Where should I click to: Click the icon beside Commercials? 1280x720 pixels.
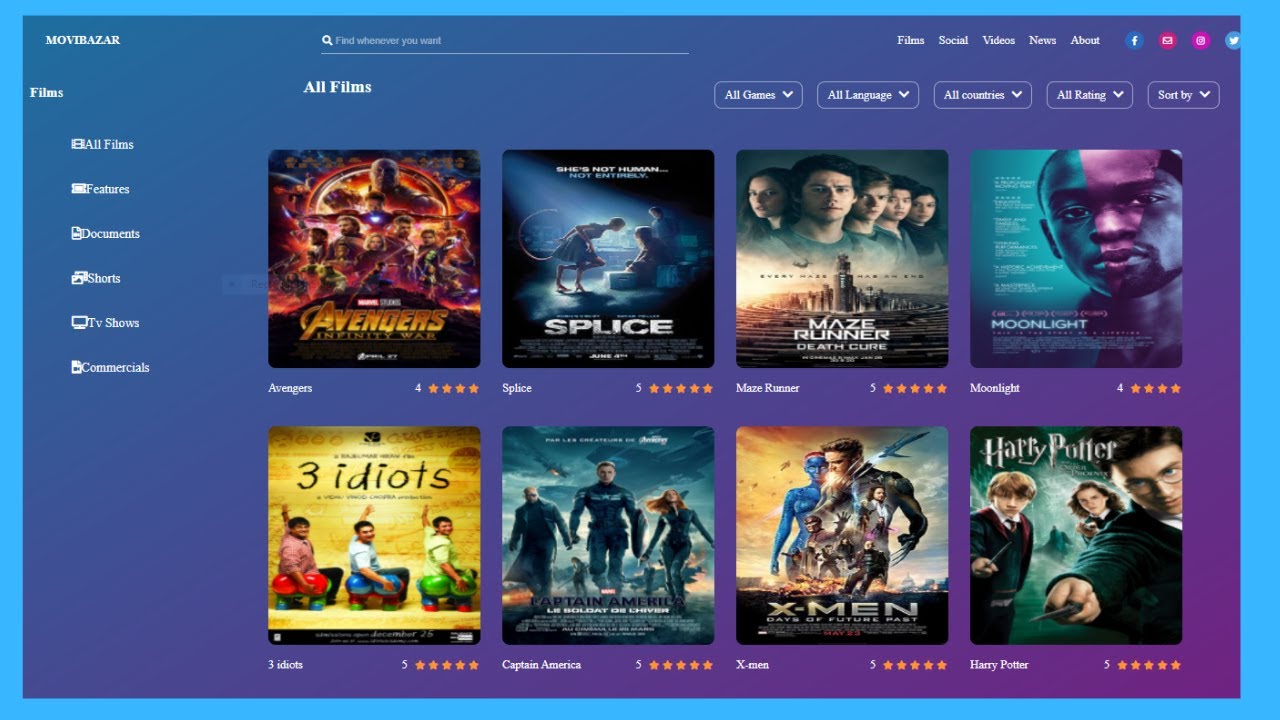coord(77,367)
